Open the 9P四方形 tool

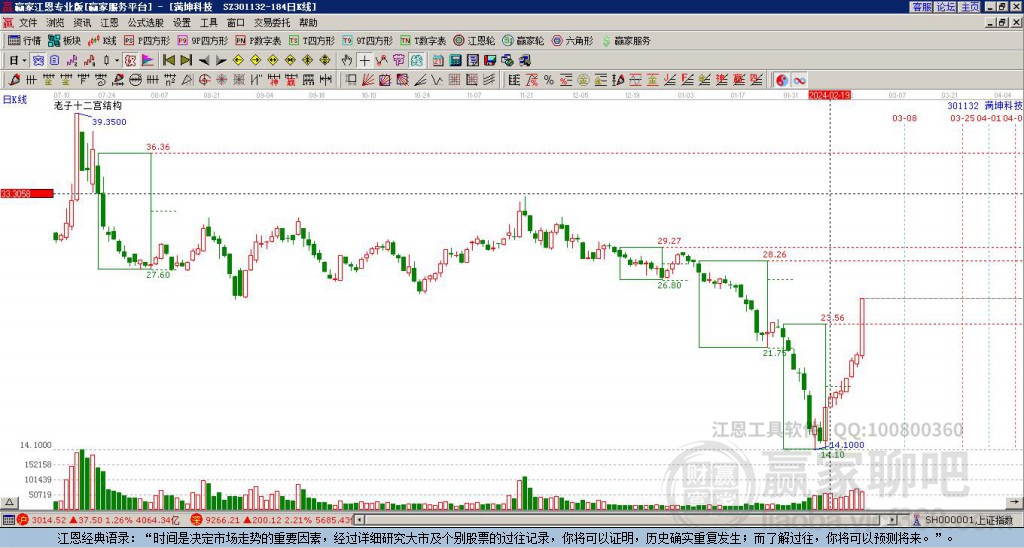[x=203, y=40]
